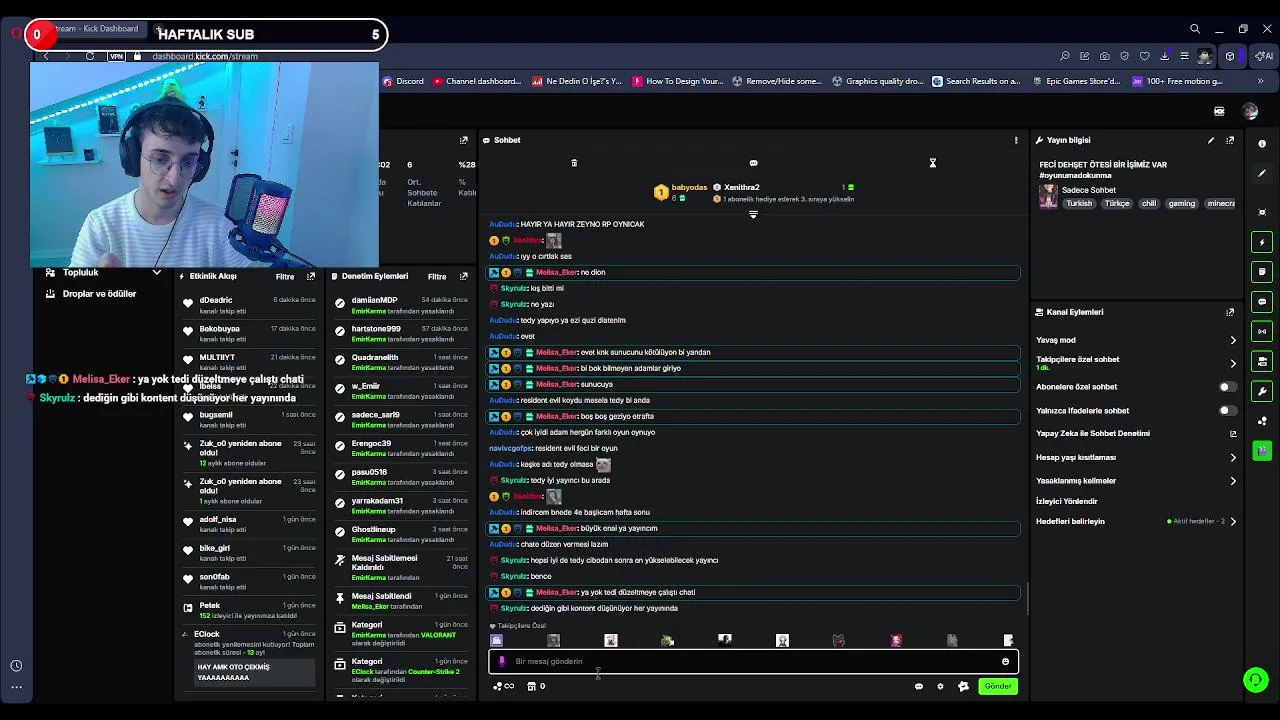
Task: Click the Sadece Sohbet category thumbnail
Action: [1048, 195]
